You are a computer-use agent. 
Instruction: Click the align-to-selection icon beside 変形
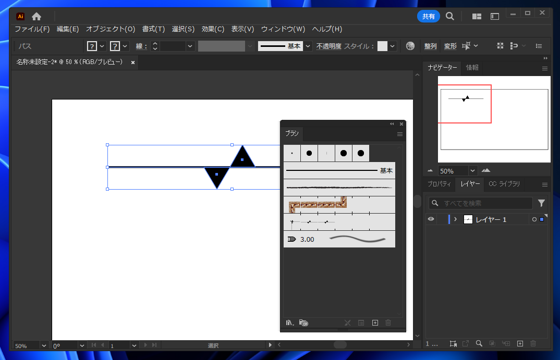466,46
